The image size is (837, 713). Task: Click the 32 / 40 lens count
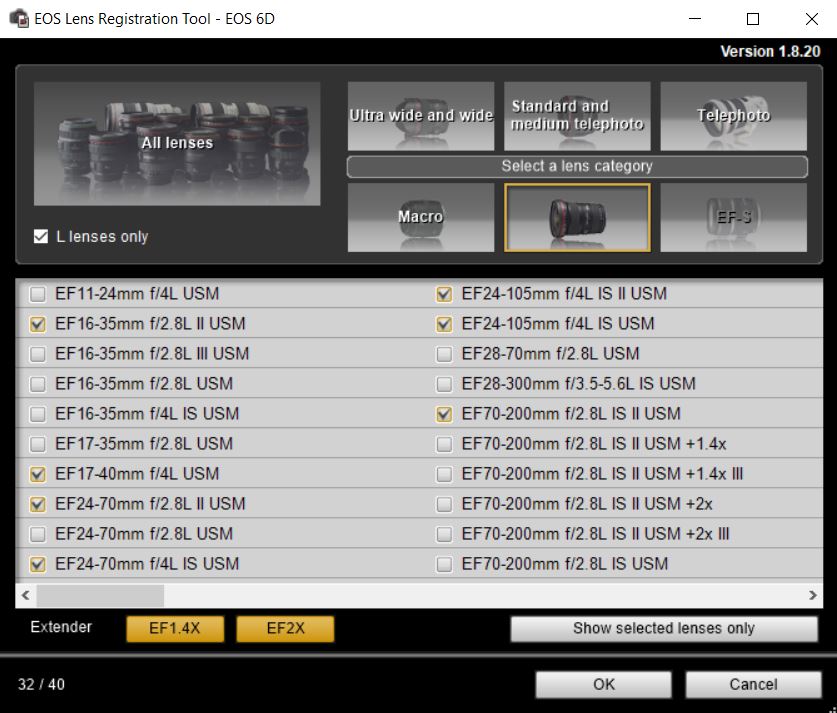[41, 684]
